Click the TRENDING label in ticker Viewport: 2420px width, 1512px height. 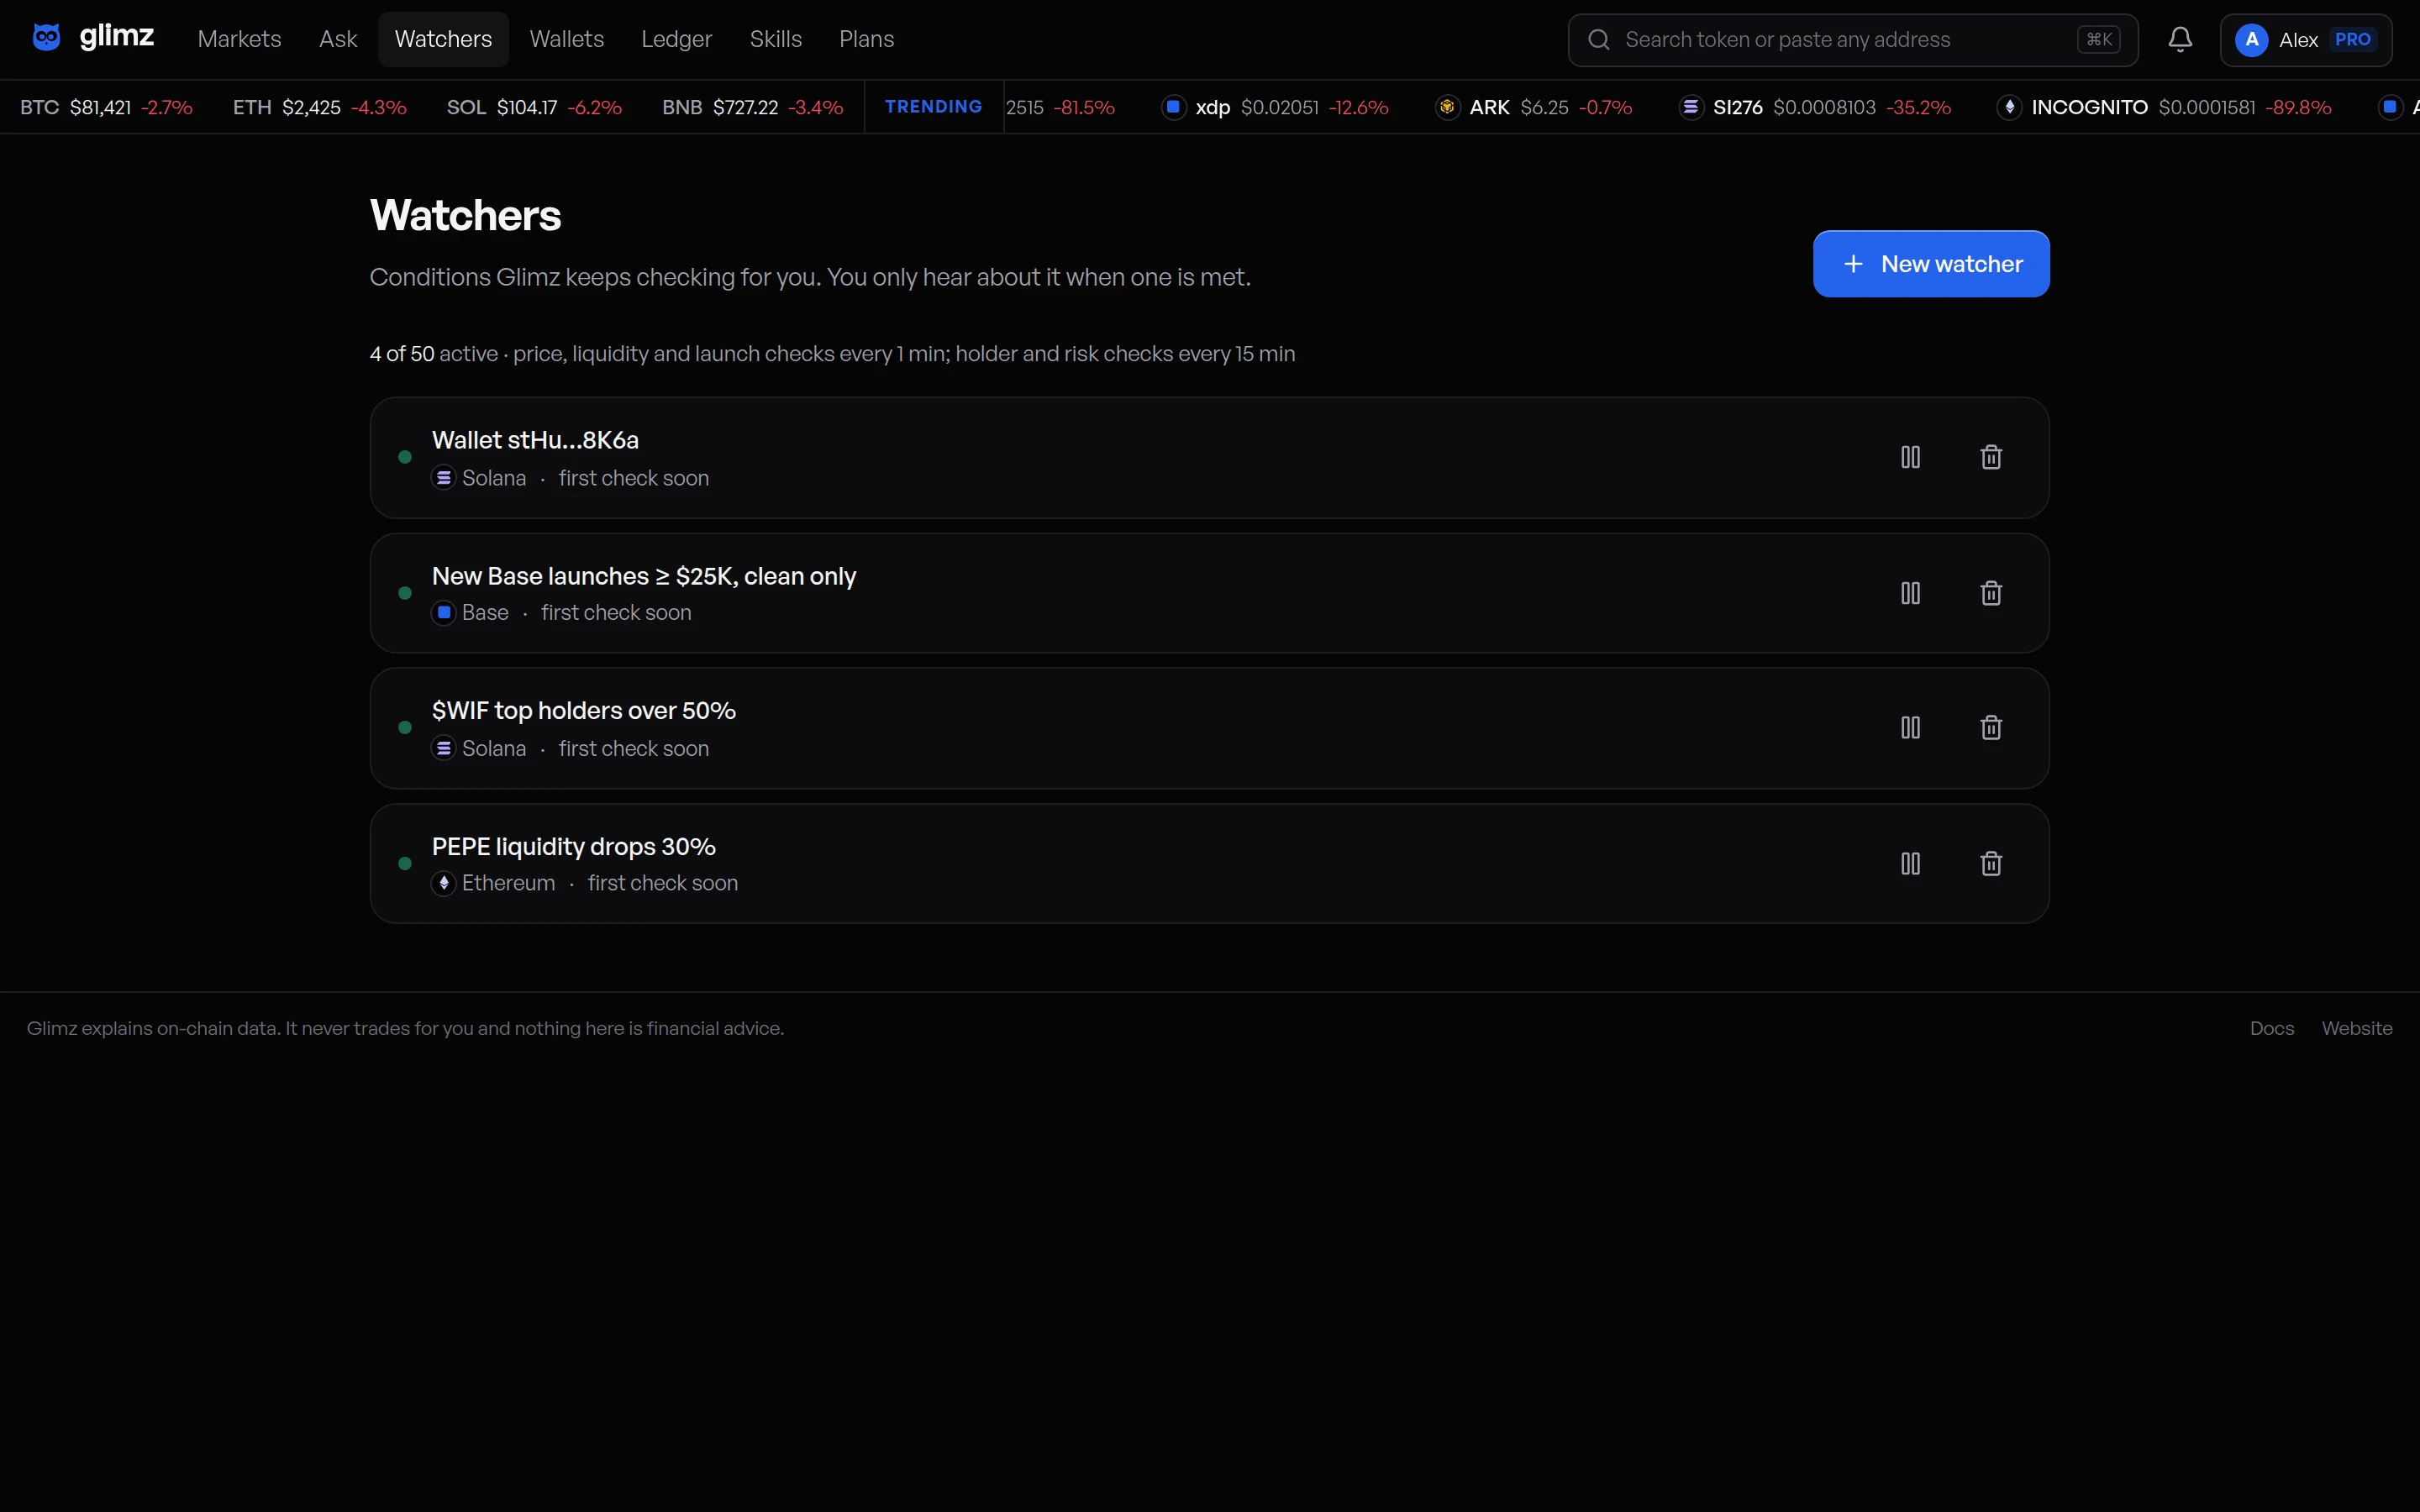(x=933, y=107)
